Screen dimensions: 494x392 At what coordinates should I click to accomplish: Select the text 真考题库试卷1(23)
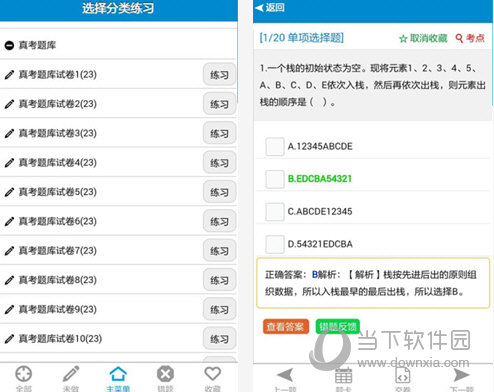tap(58, 74)
